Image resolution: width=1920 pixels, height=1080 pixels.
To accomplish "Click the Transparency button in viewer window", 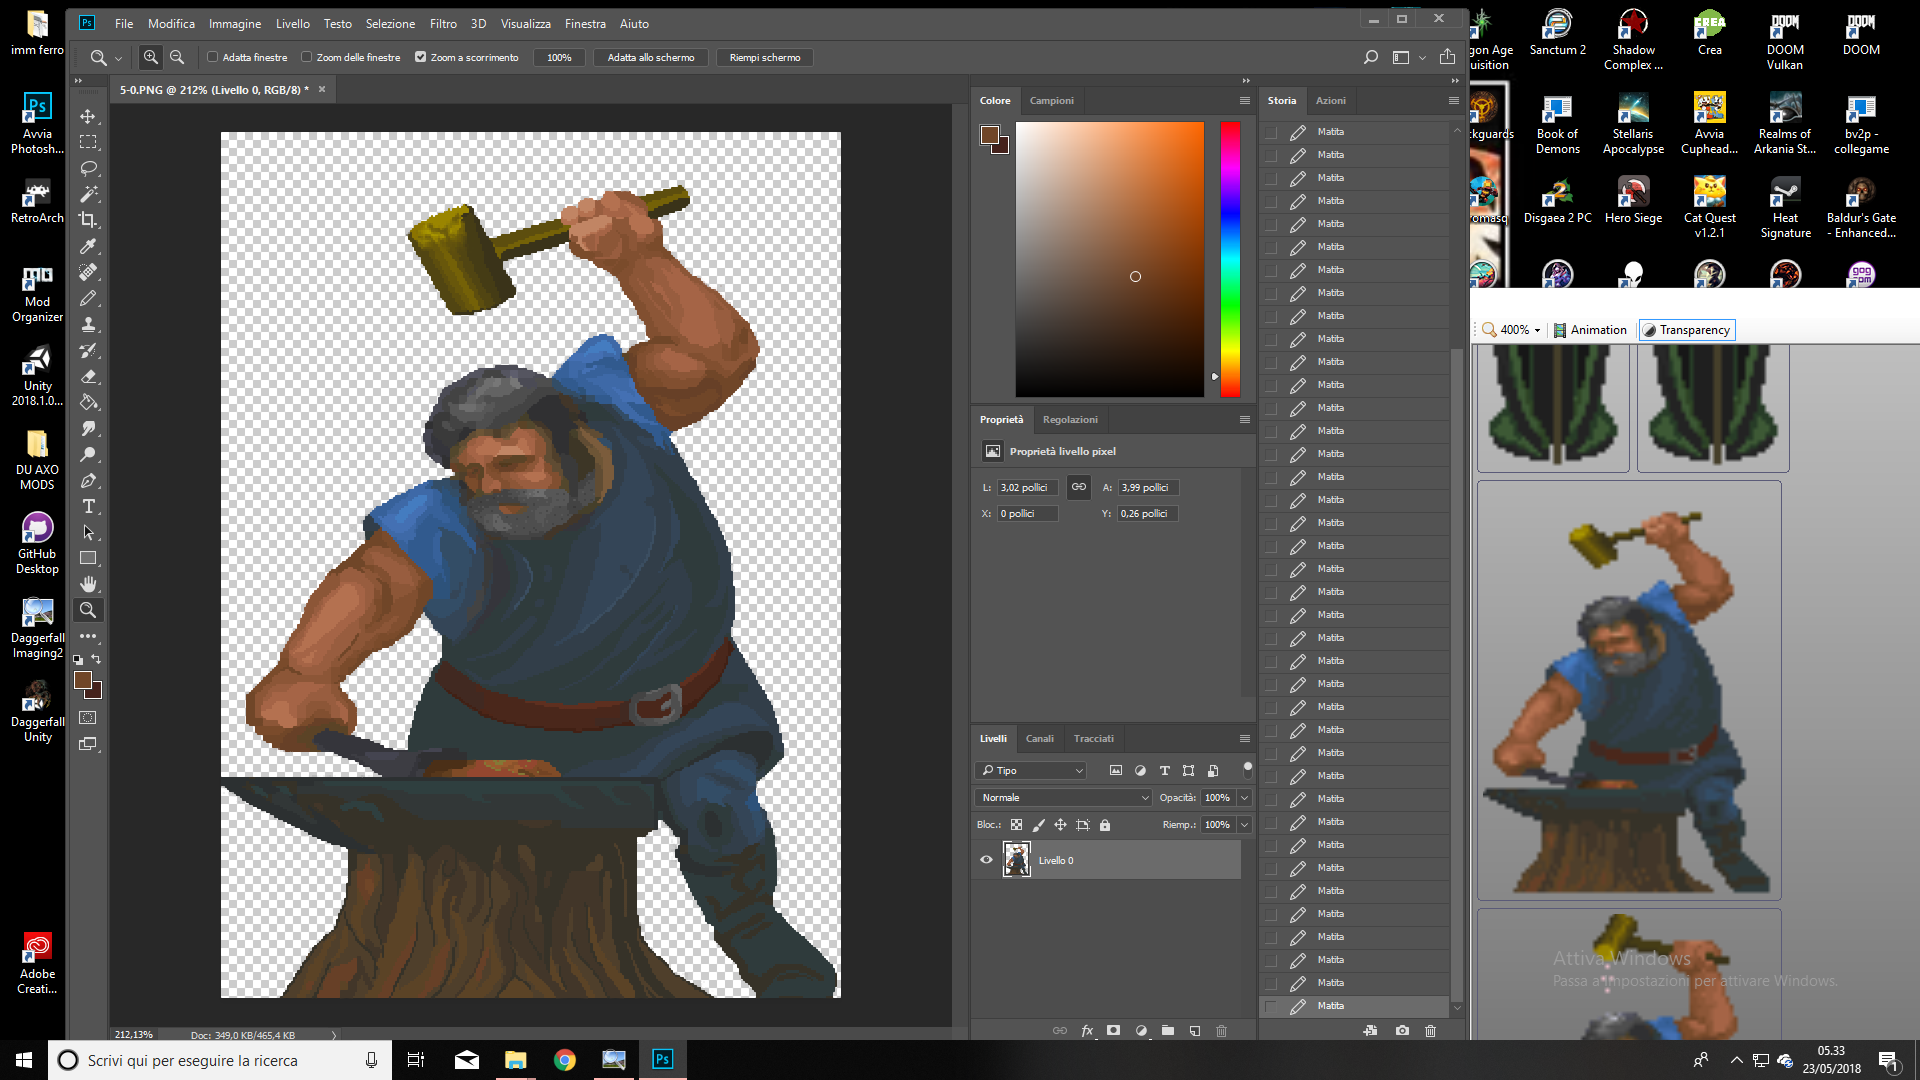I will (1686, 330).
